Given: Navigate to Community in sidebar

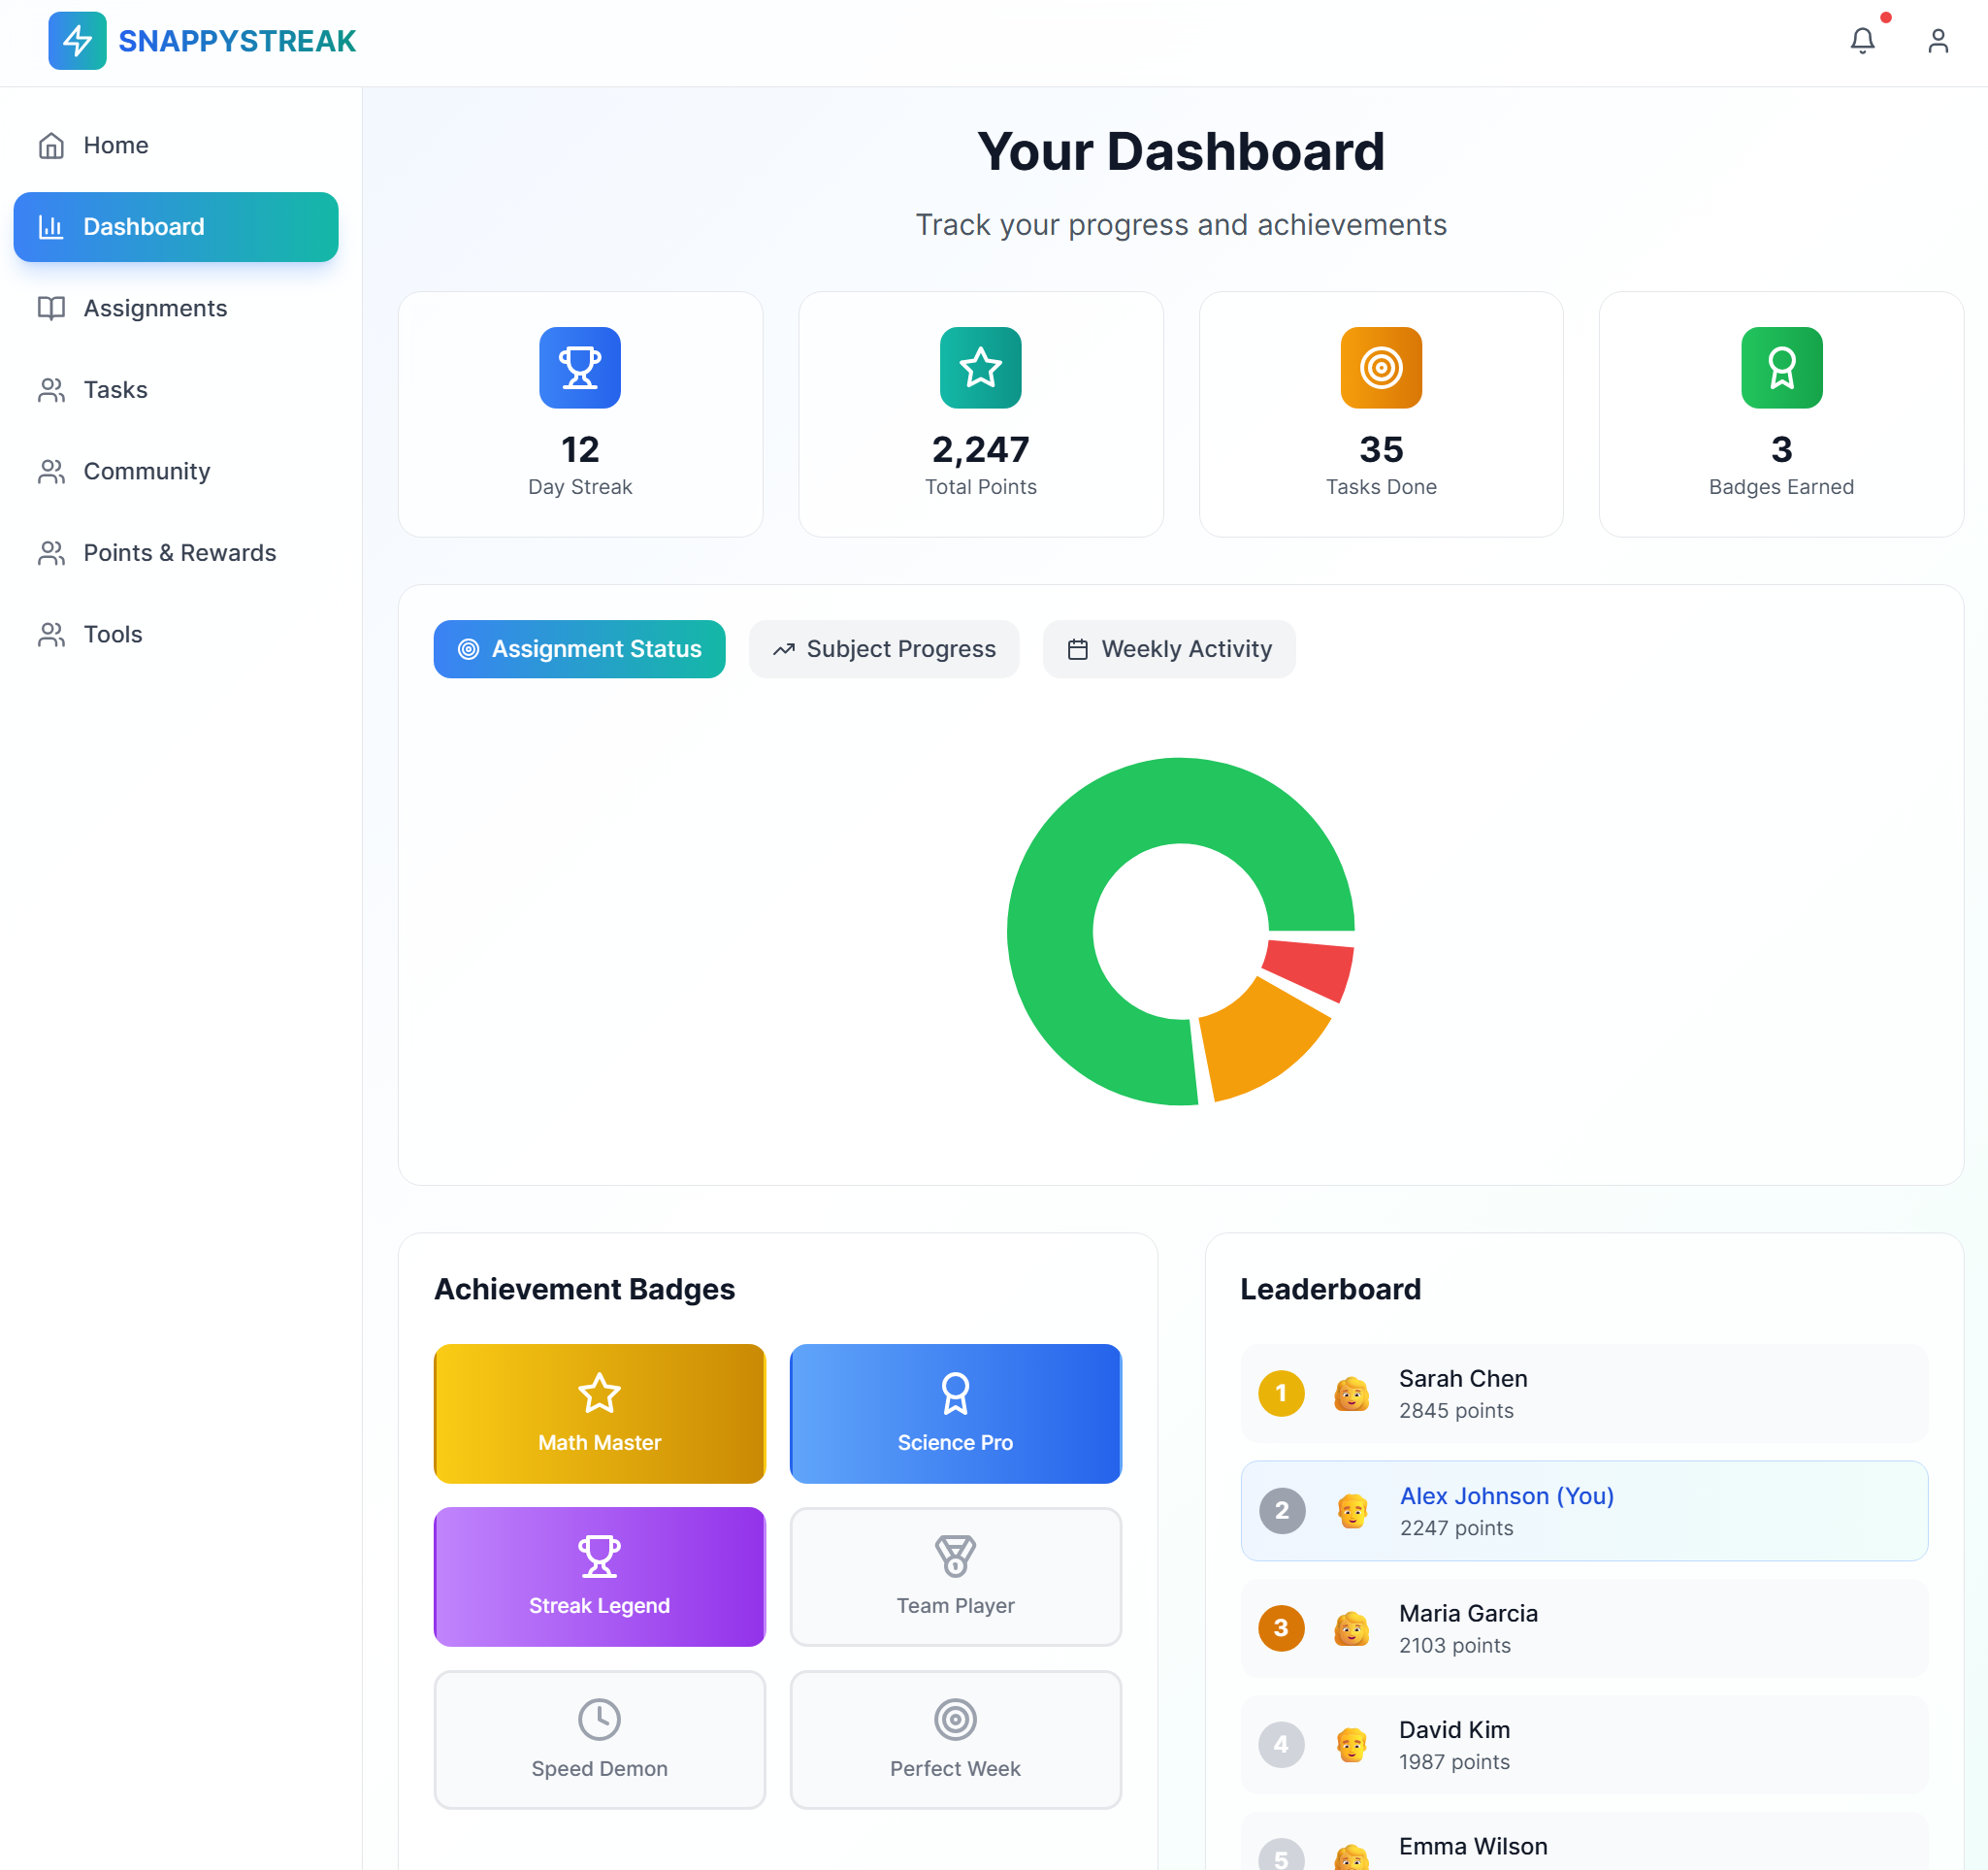Looking at the screenshot, I should click(x=146, y=471).
